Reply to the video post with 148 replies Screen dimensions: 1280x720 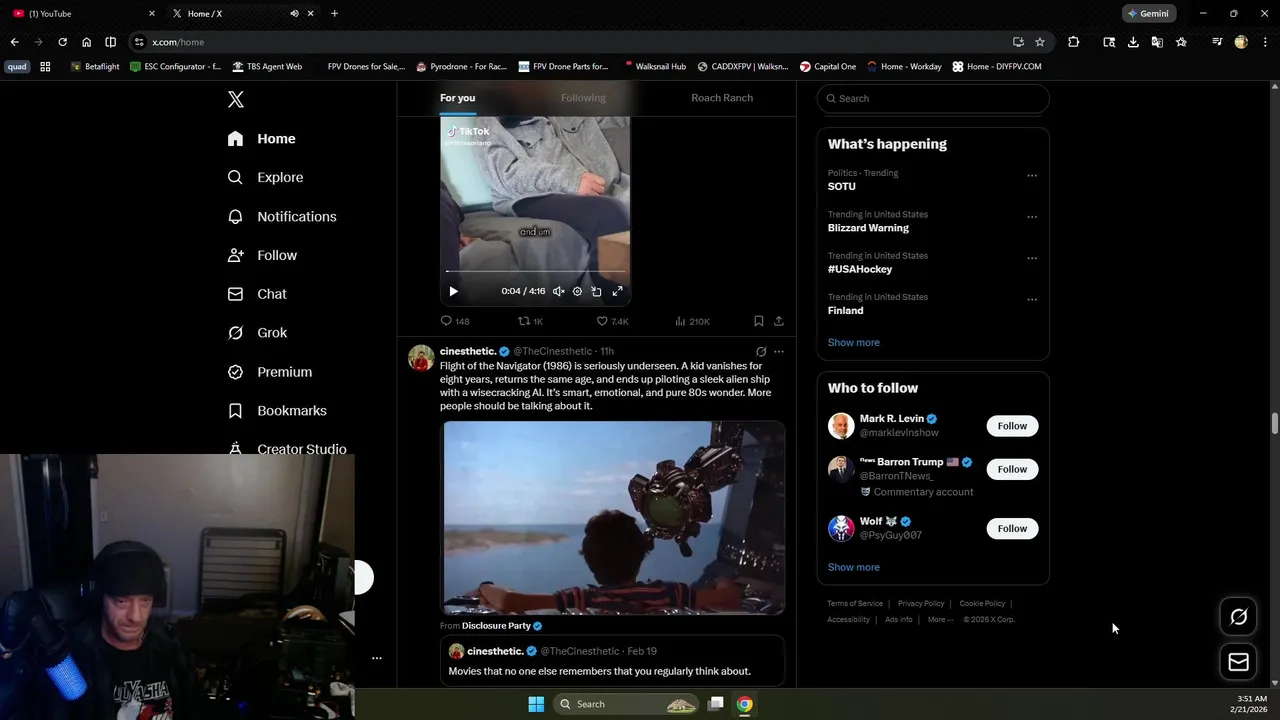[x=455, y=321]
